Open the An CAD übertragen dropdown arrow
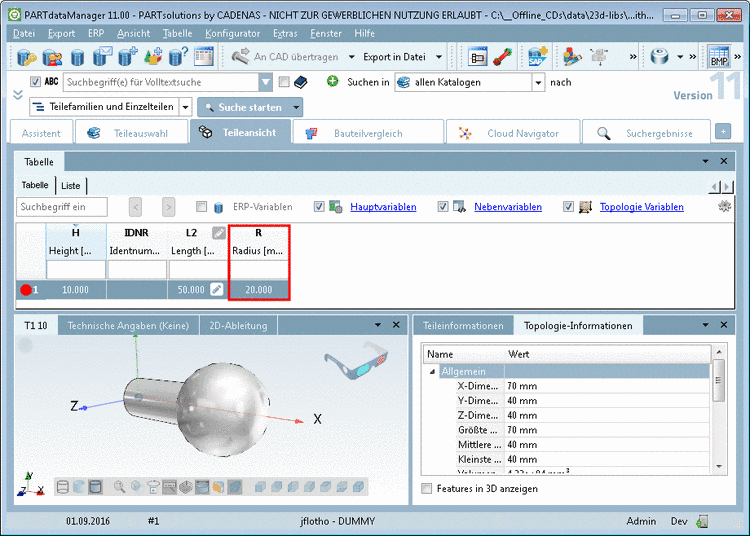 (x=352, y=57)
